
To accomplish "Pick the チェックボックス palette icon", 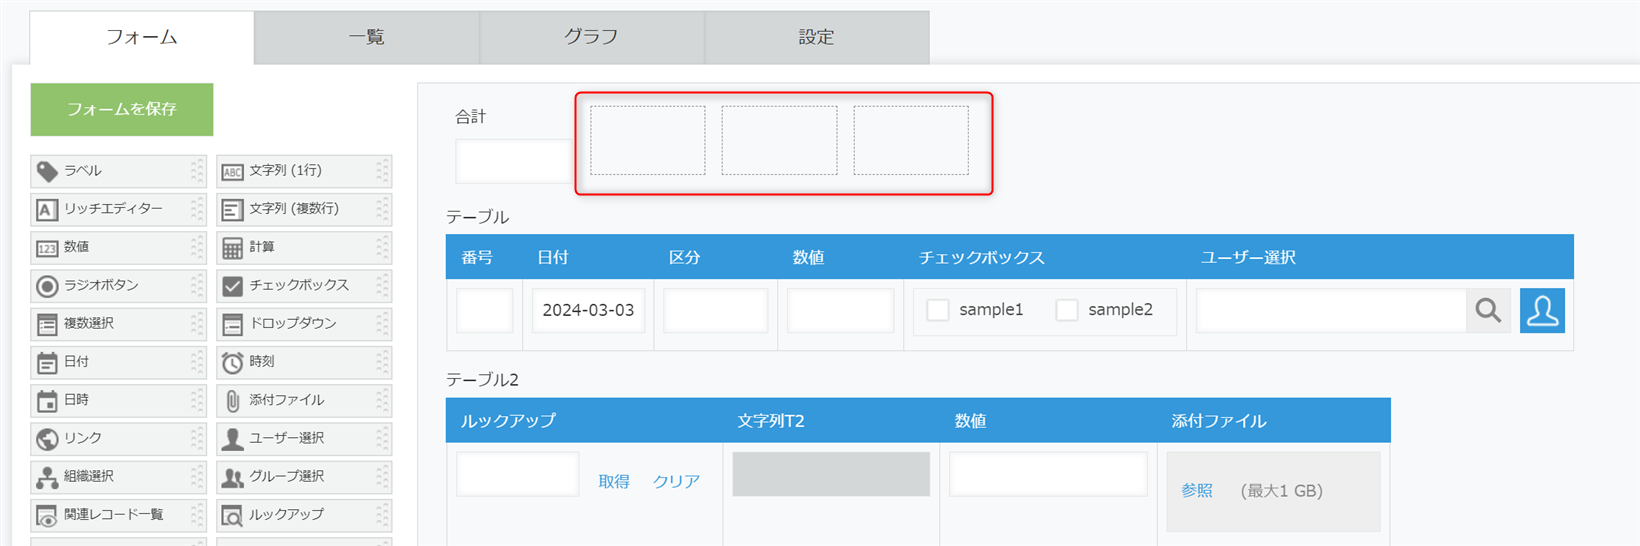I will (x=232, y=286).
